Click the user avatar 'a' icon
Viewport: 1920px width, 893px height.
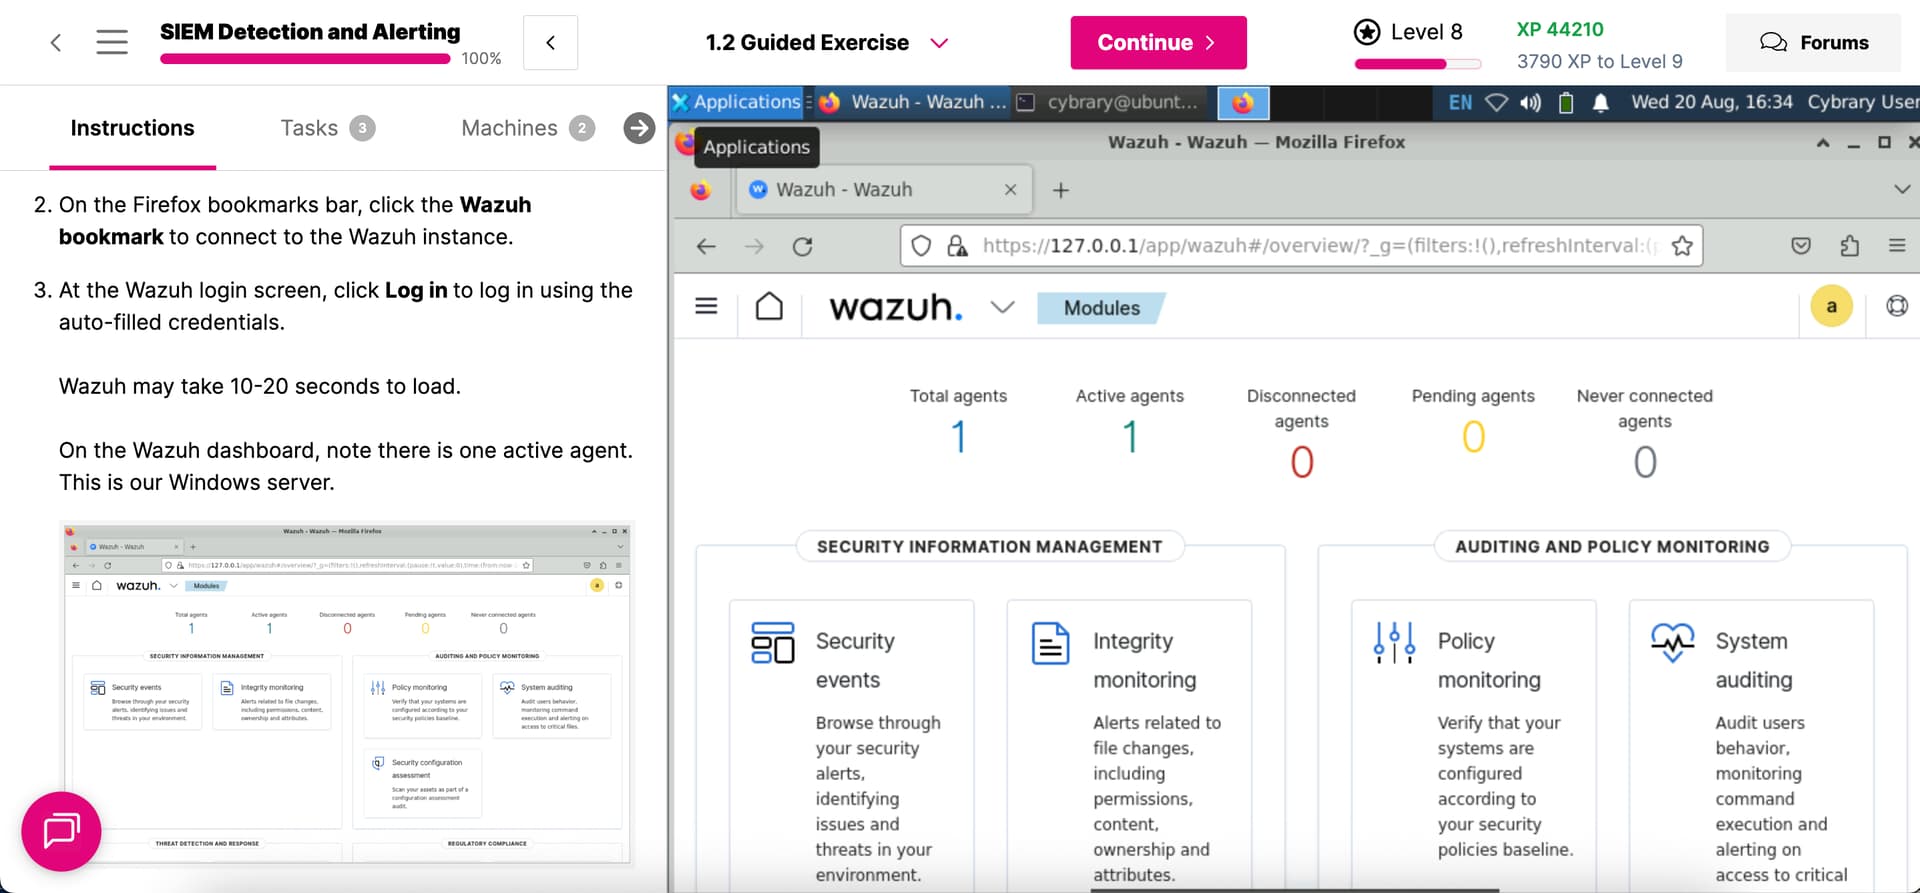pos(1831,307)
